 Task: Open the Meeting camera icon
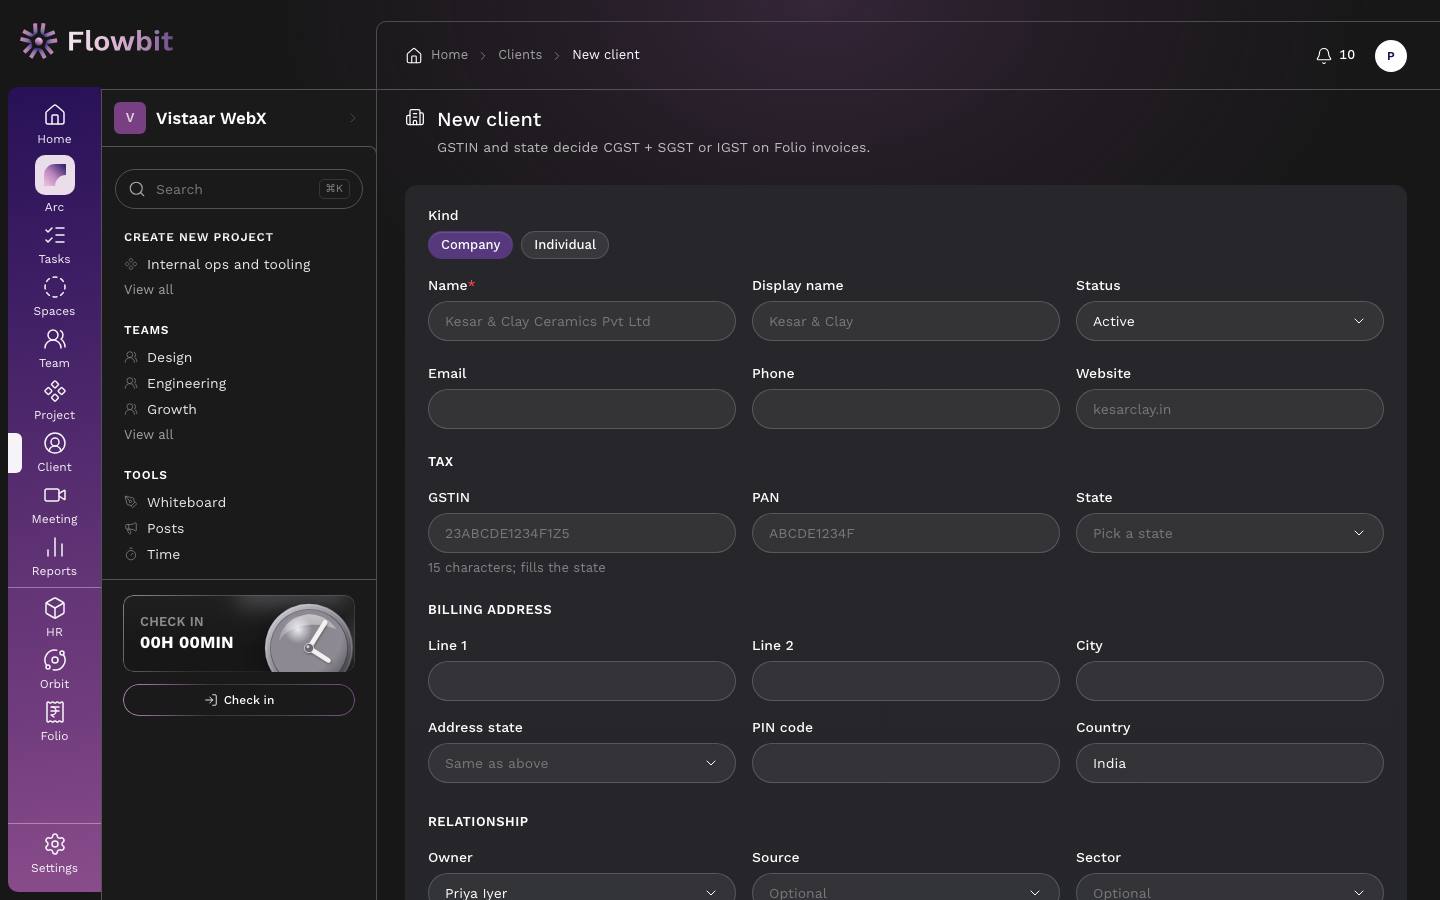(55, 496)
